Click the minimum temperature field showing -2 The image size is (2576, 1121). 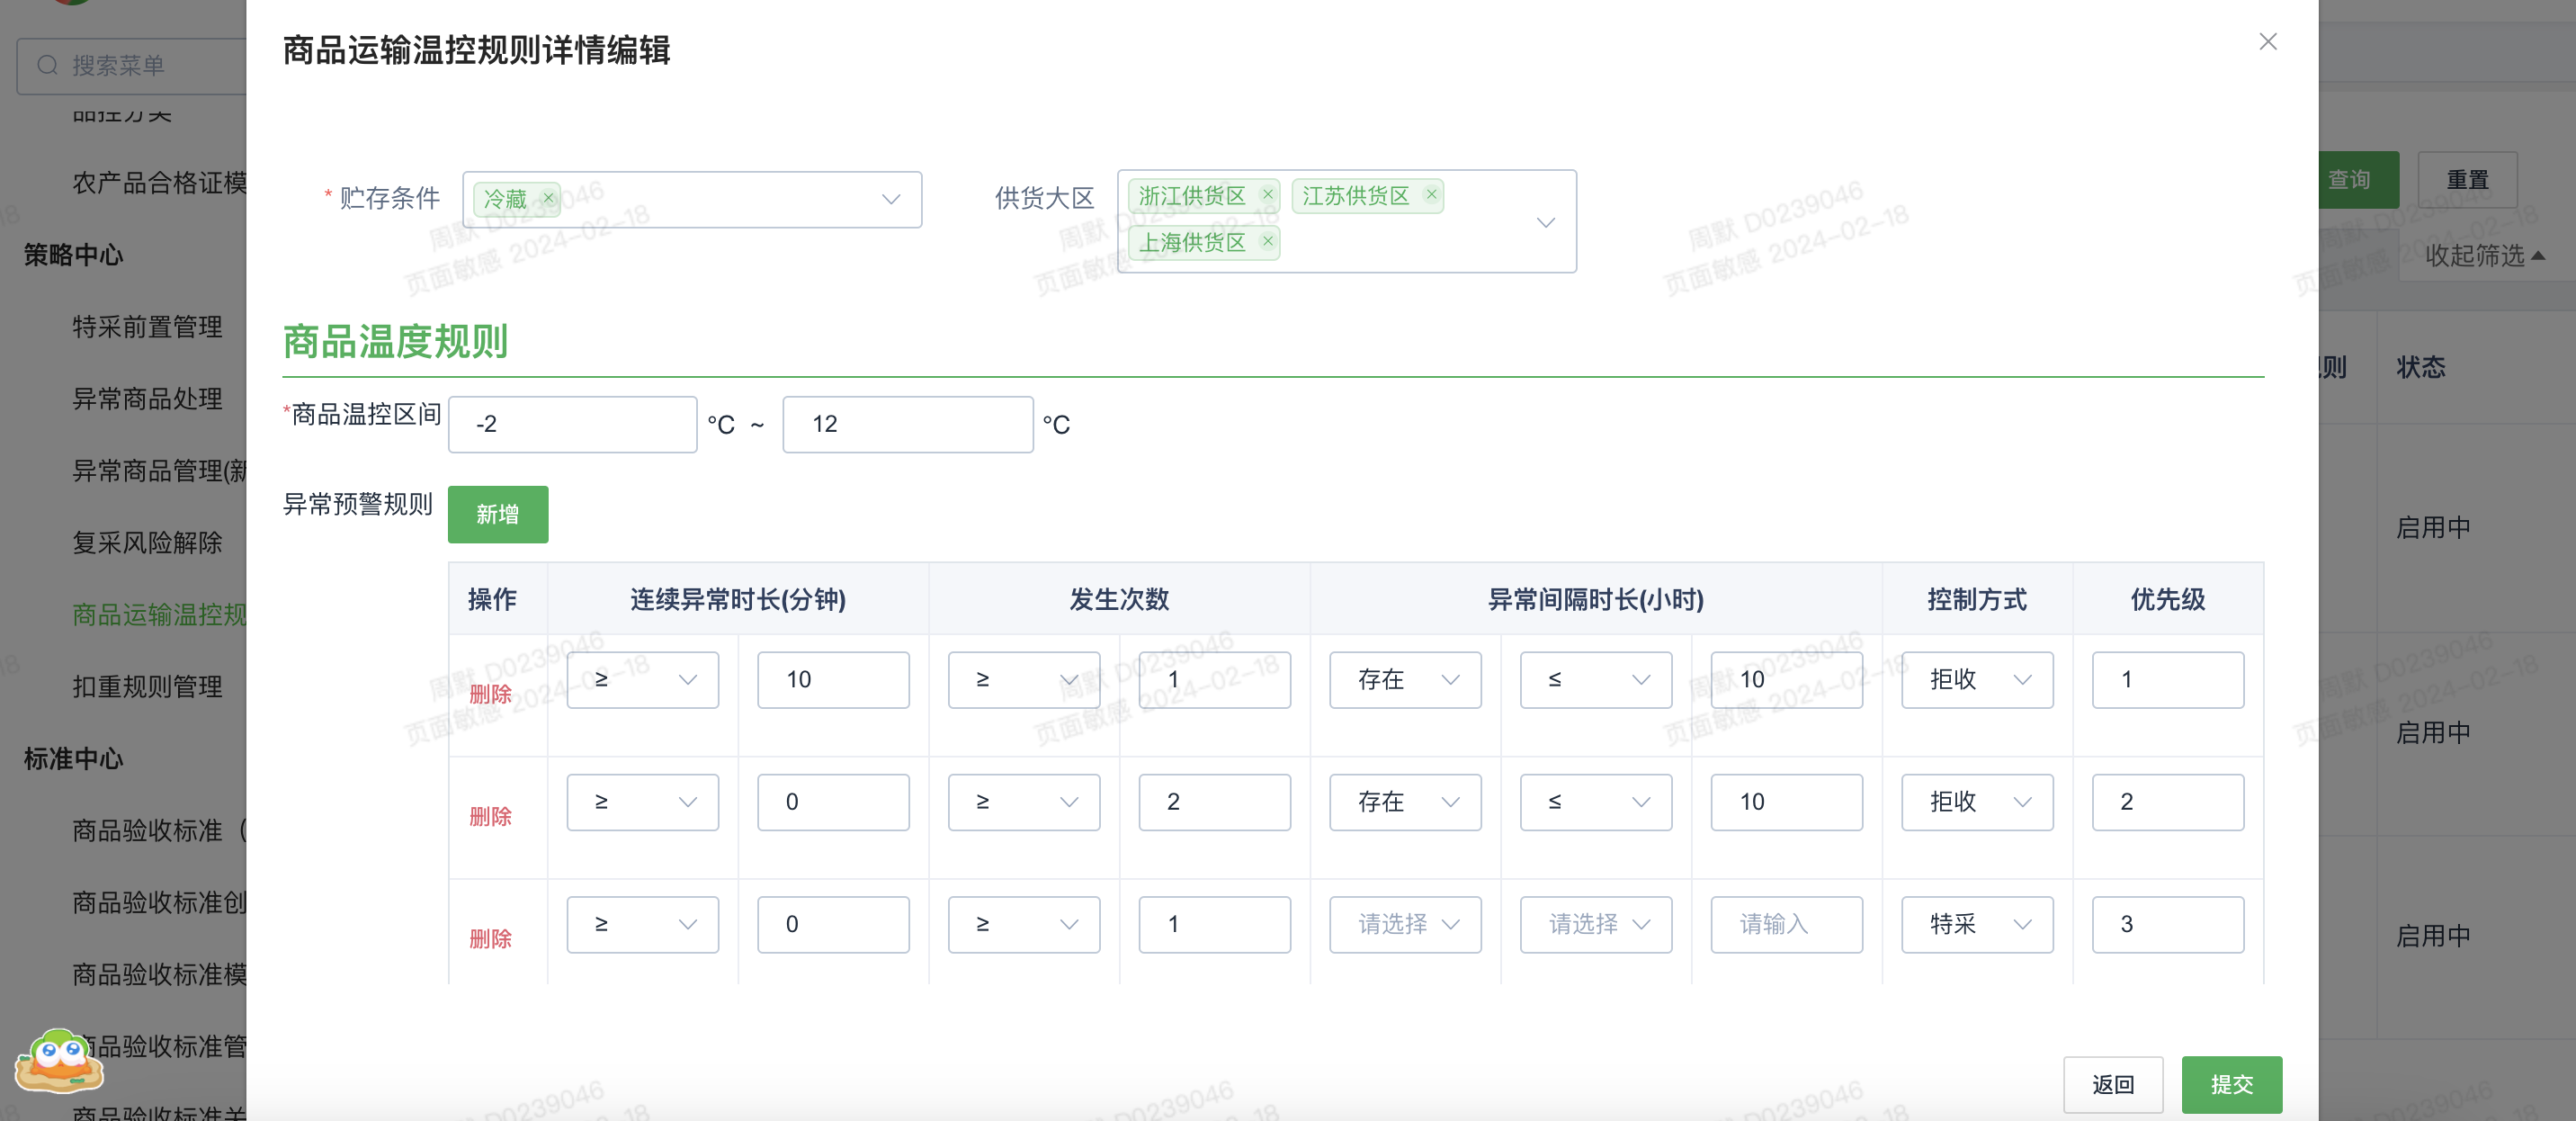tap(572, 424)
